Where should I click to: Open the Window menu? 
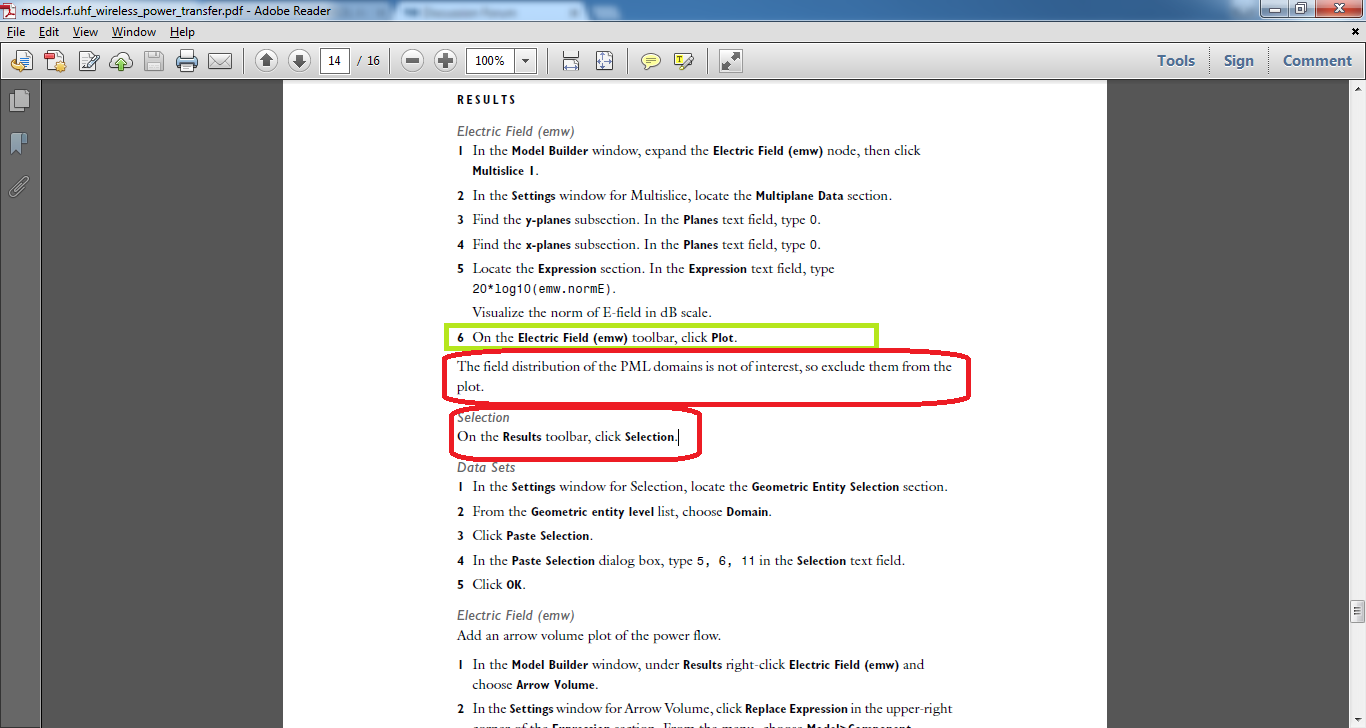[134, 32]
